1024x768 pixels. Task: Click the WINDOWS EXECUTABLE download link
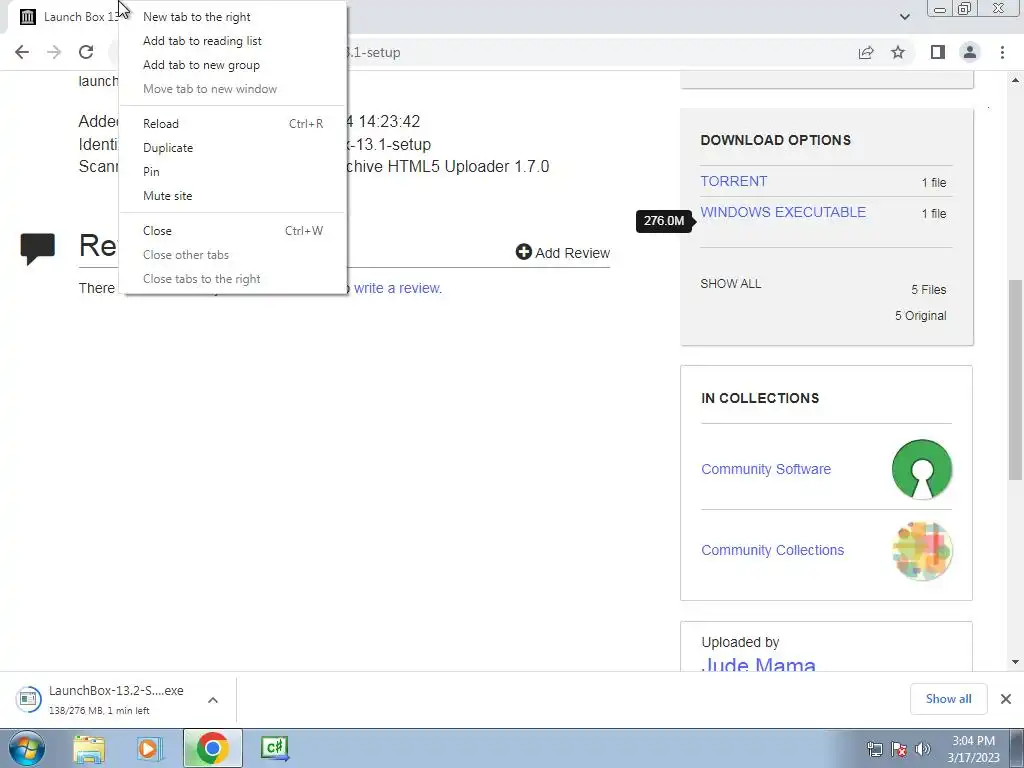(x=783, y=212)
